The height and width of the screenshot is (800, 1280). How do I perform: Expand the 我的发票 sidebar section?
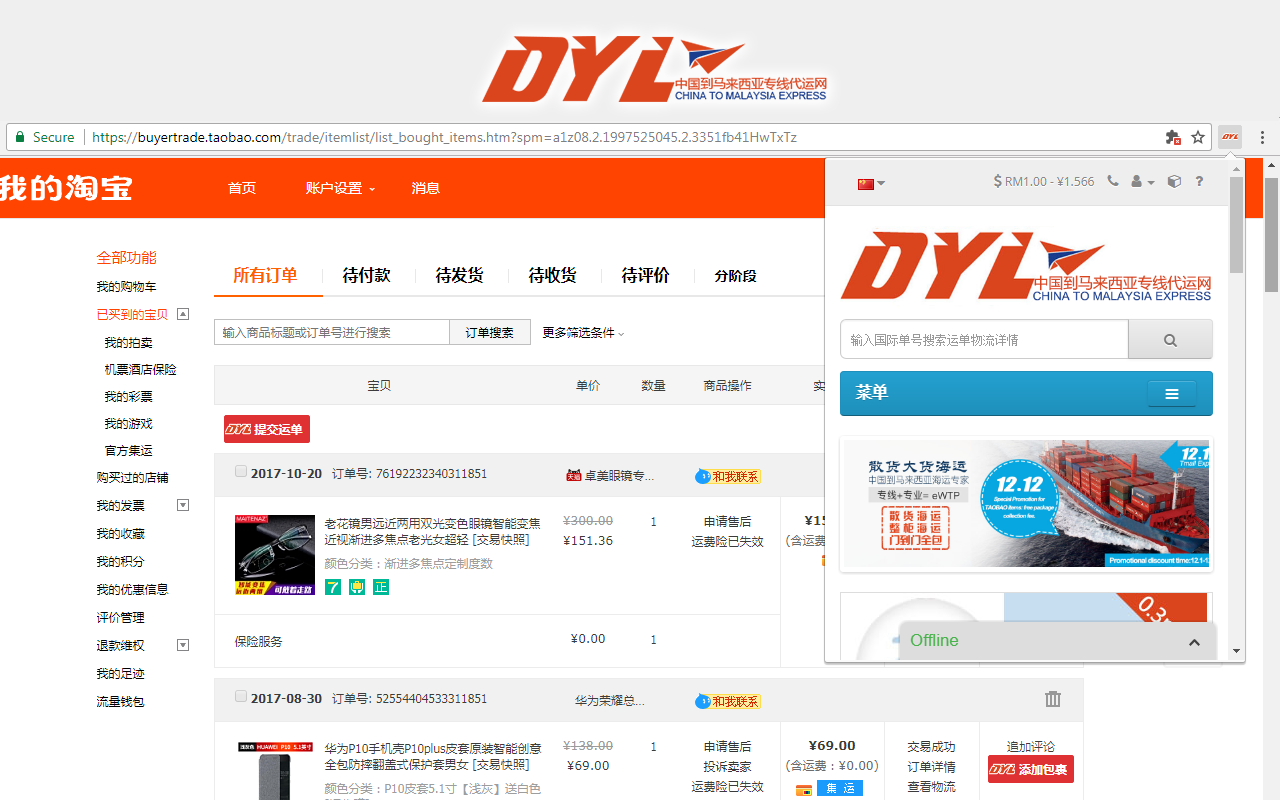pyautogui.click(x=183, y=505)
